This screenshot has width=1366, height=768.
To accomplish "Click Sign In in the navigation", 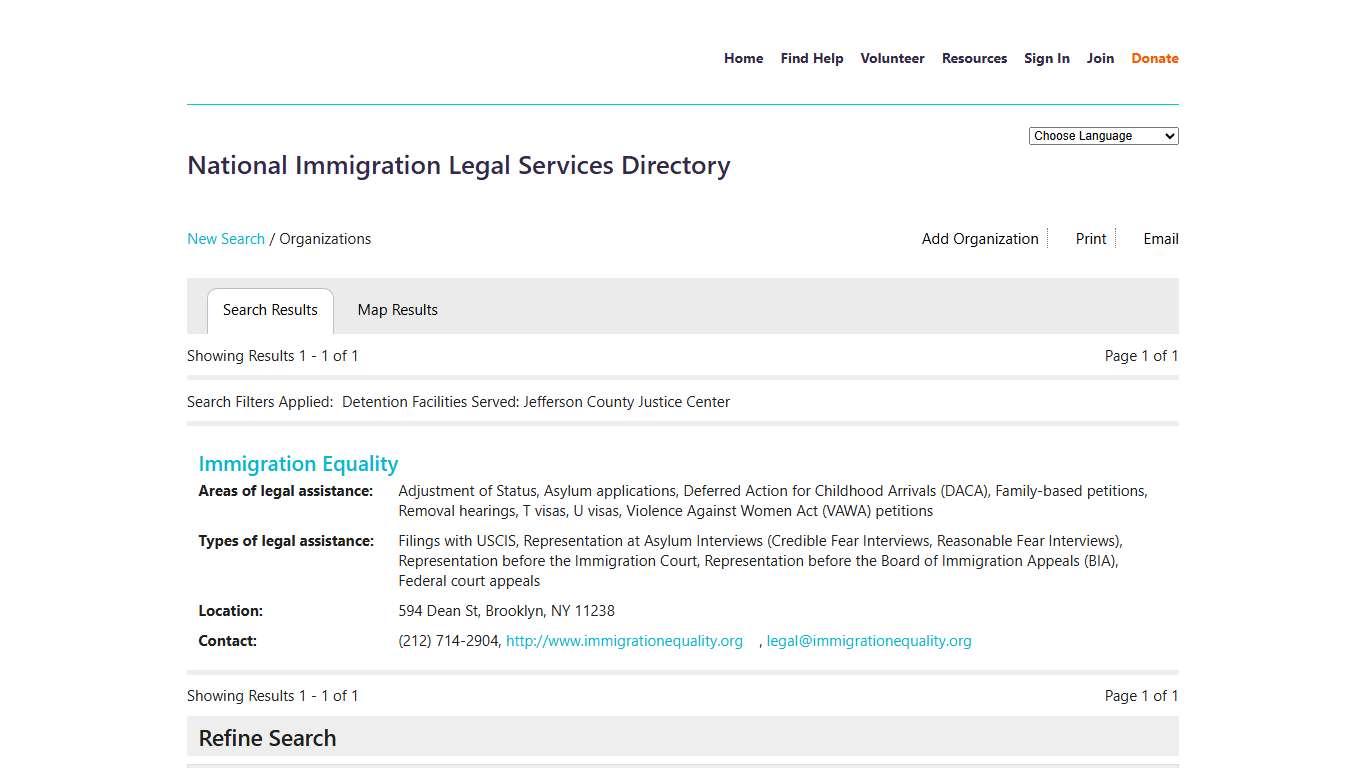I will 1047,58.
